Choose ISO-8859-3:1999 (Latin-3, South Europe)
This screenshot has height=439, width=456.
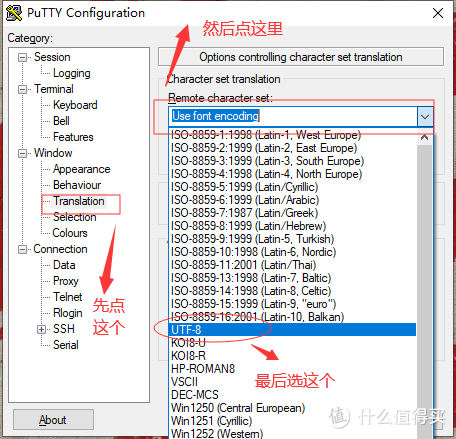coord(293,161)
